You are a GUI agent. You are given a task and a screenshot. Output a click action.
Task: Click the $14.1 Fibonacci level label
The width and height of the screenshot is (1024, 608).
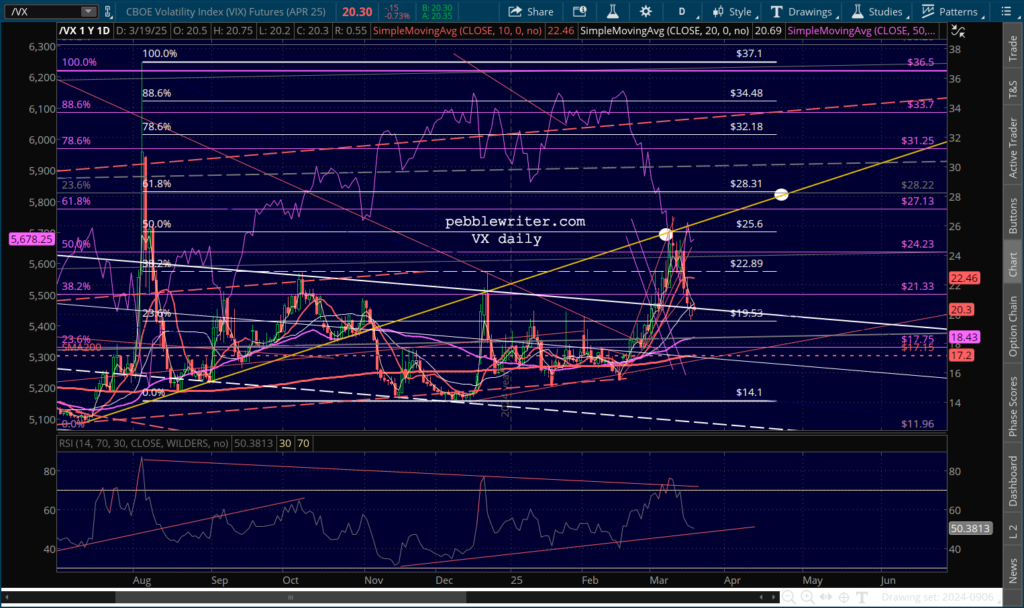[x=749, y=392]
